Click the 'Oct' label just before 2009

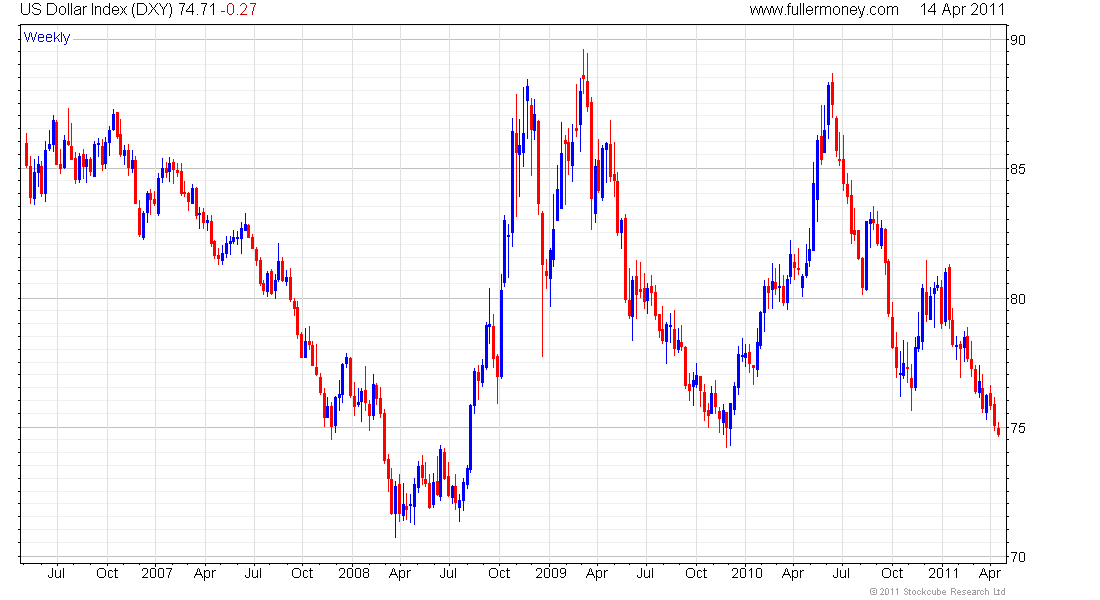[499, 573]
